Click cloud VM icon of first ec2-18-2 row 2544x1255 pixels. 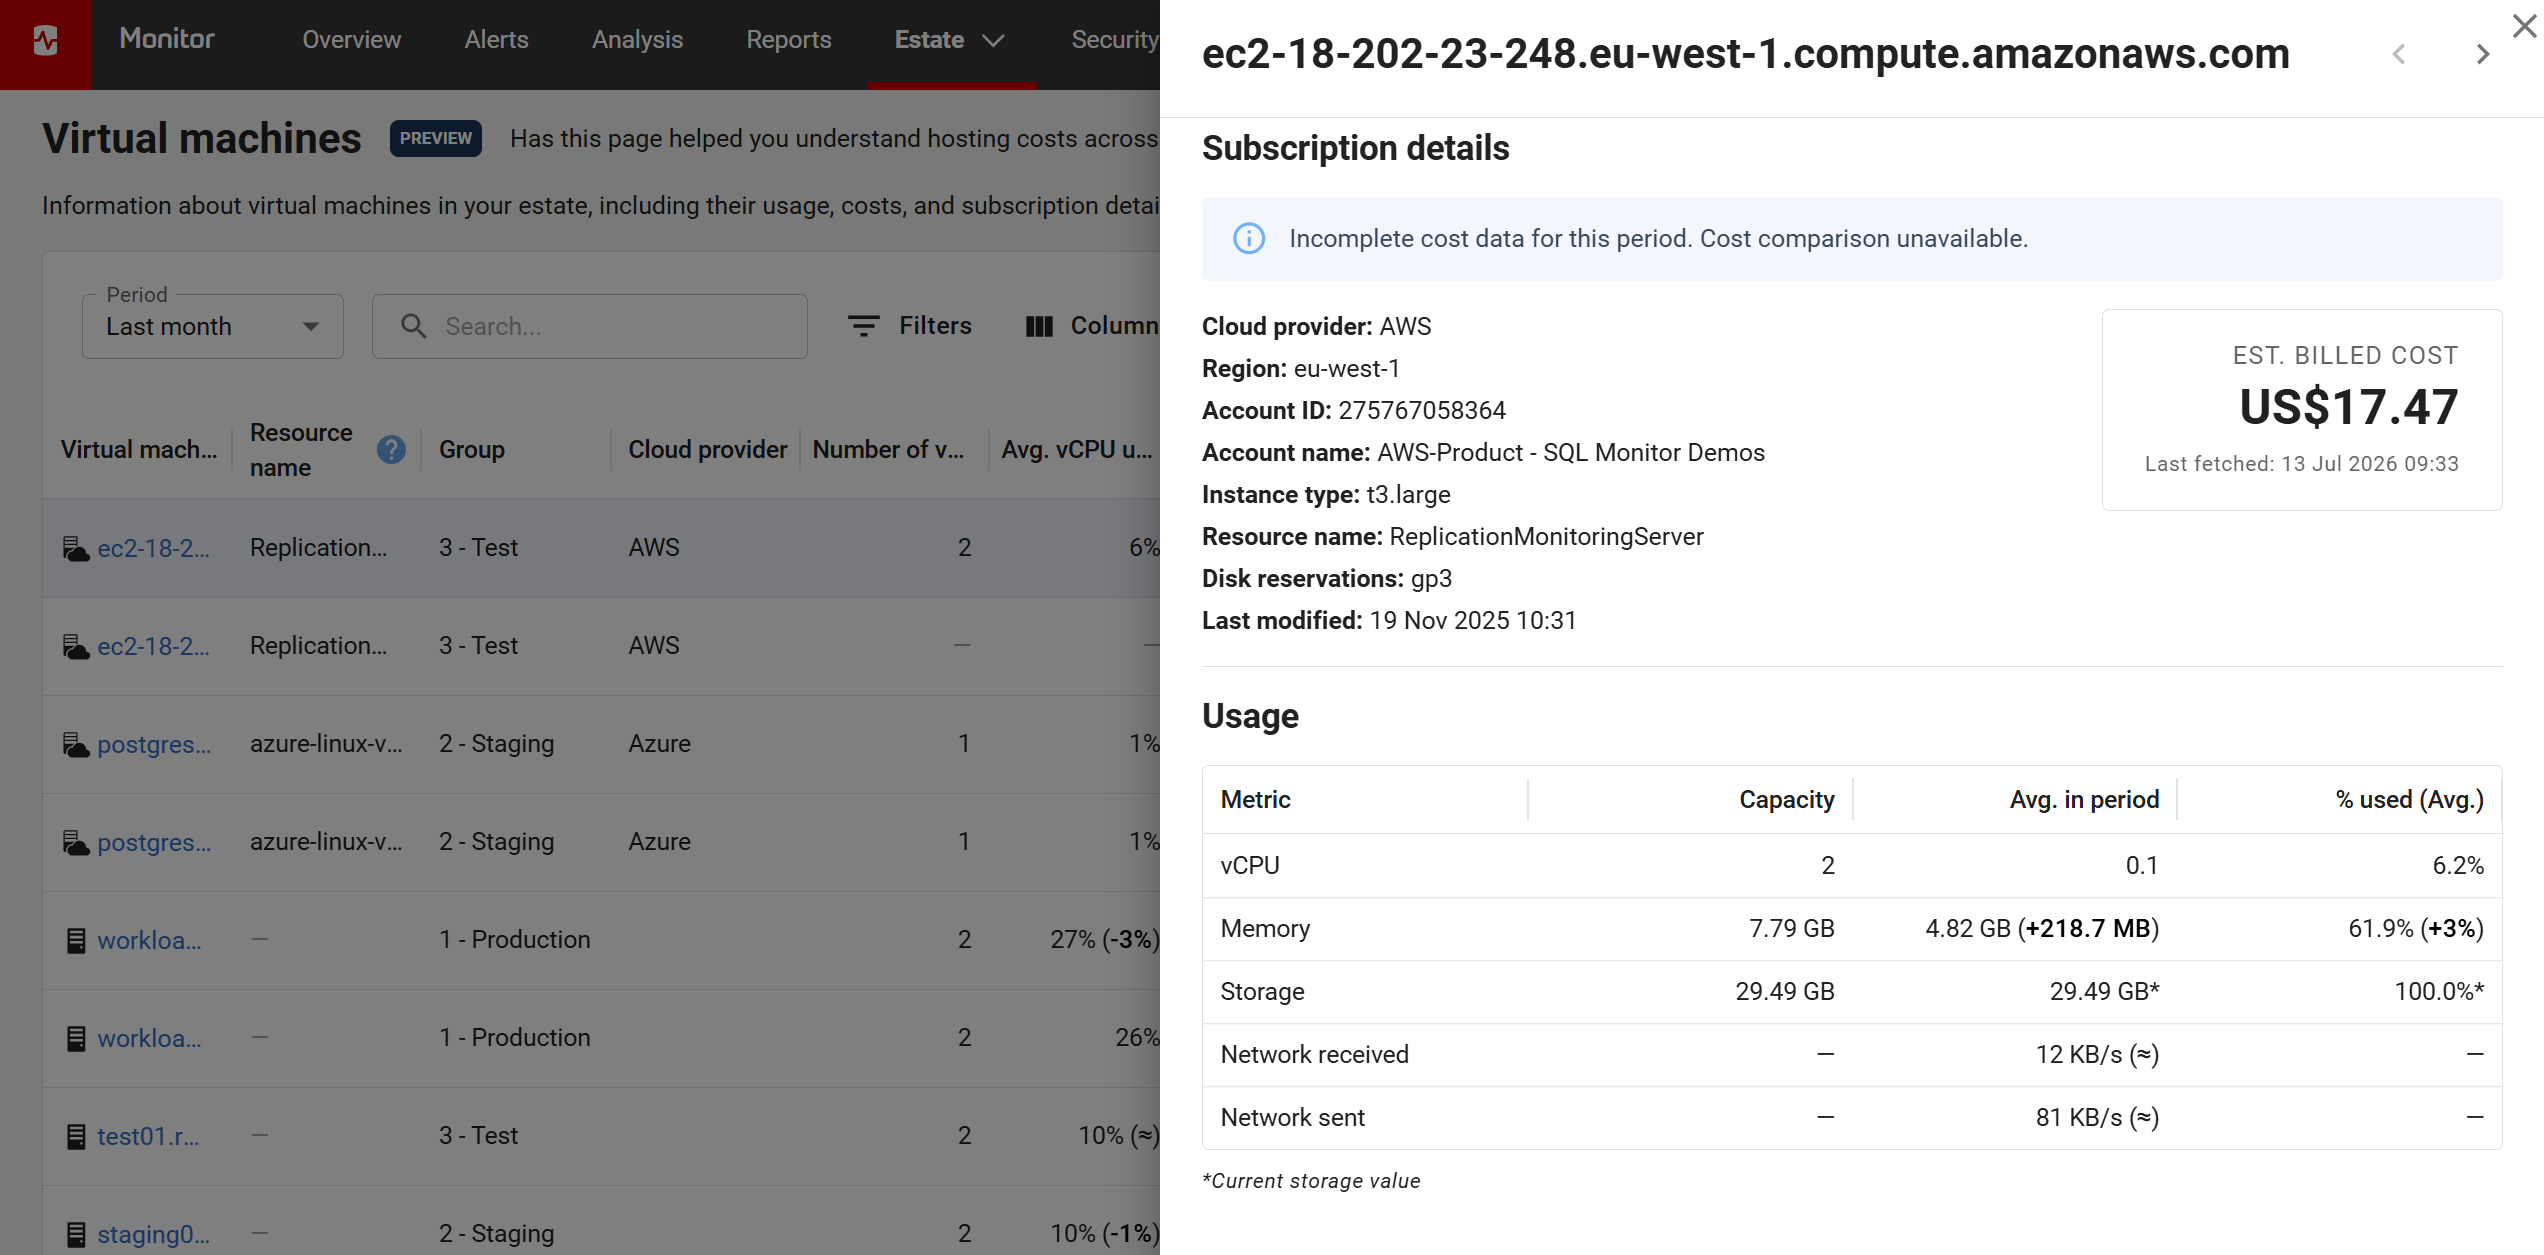click(76, 548)
